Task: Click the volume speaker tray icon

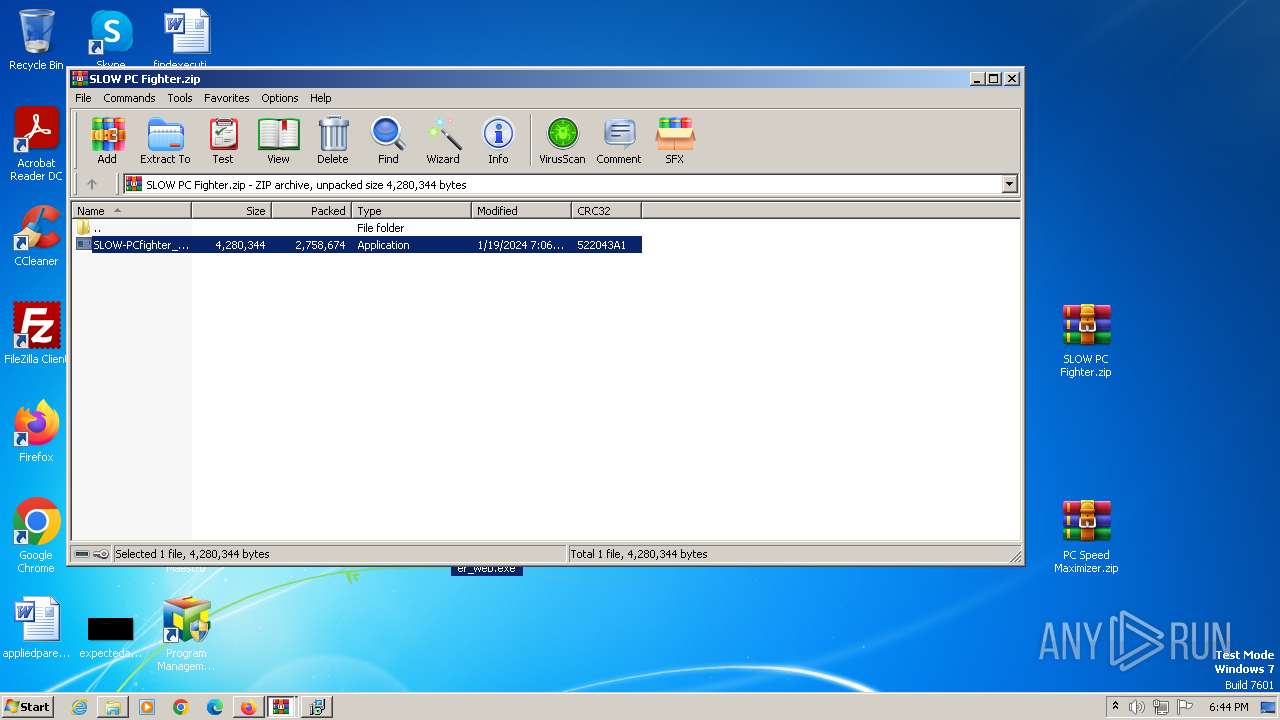Action: click(1137, 707)
